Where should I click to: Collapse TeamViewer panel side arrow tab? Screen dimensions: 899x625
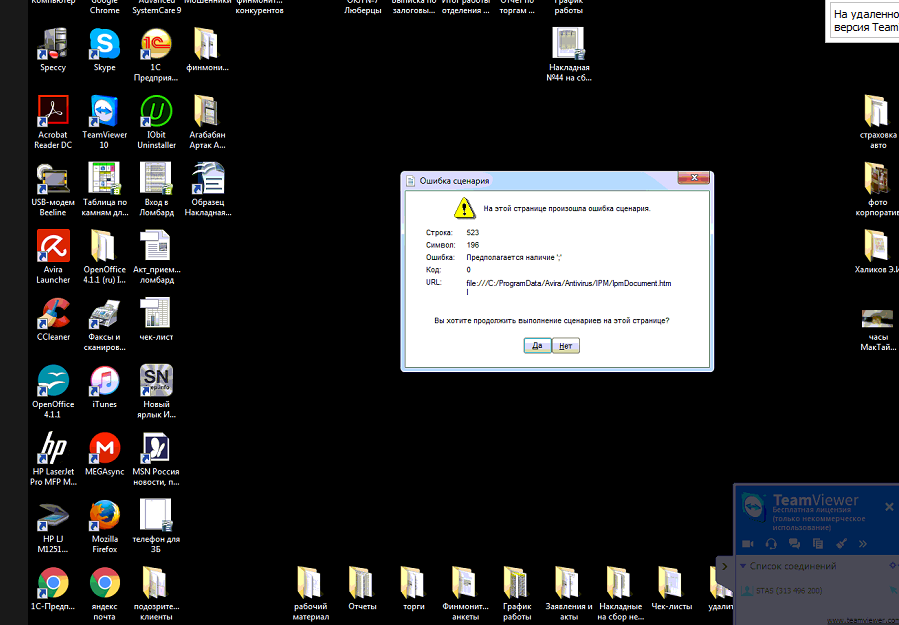[x=725, y=567]
